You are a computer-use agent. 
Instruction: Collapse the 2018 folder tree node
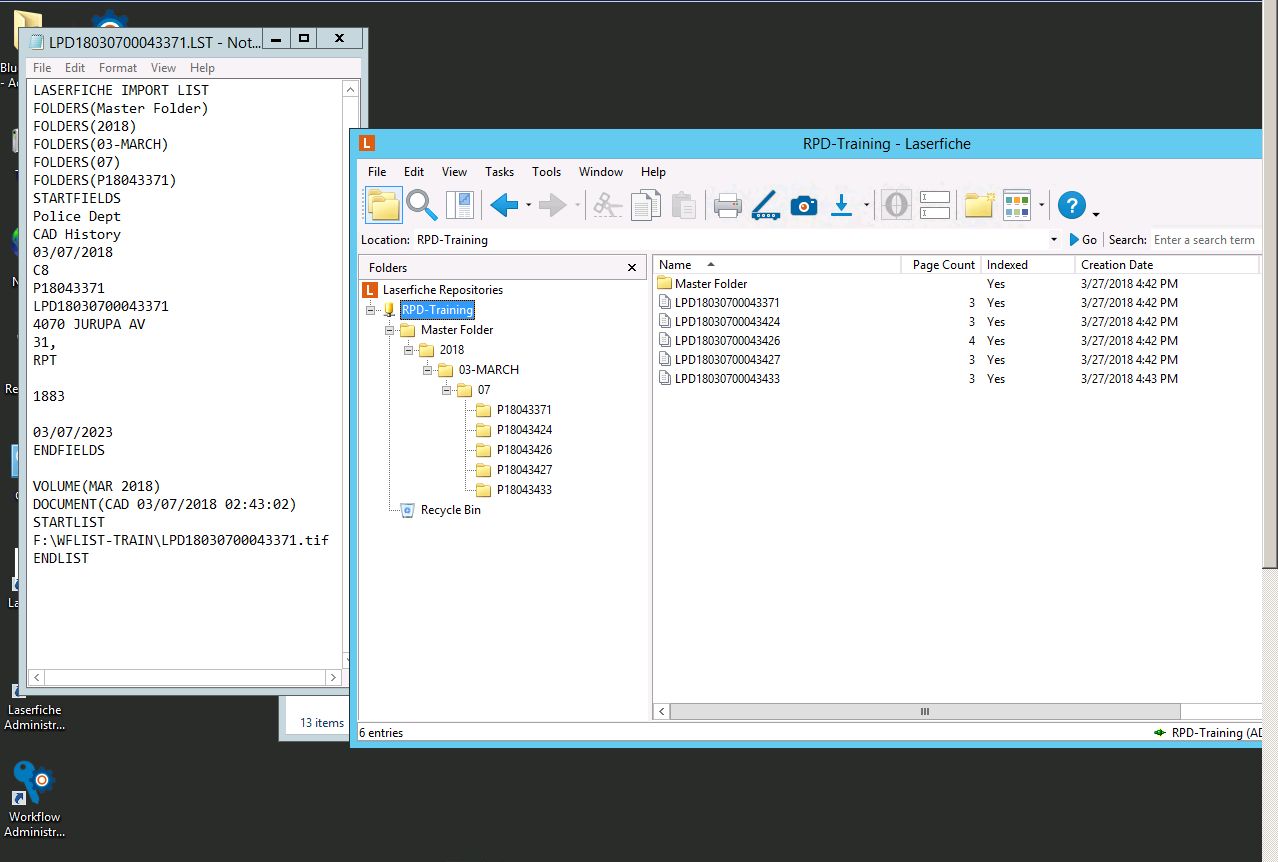409,350
